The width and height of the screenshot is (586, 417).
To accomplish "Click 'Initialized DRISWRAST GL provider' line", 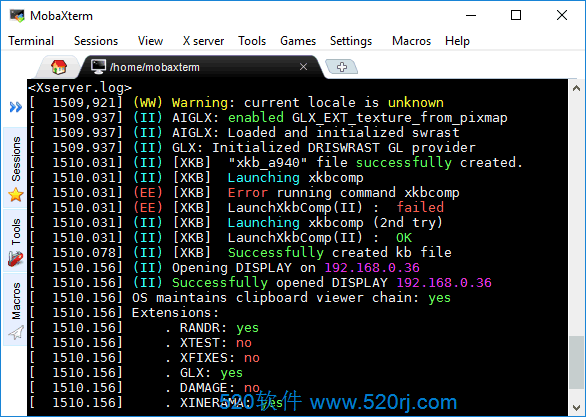I will coord(344,148).
